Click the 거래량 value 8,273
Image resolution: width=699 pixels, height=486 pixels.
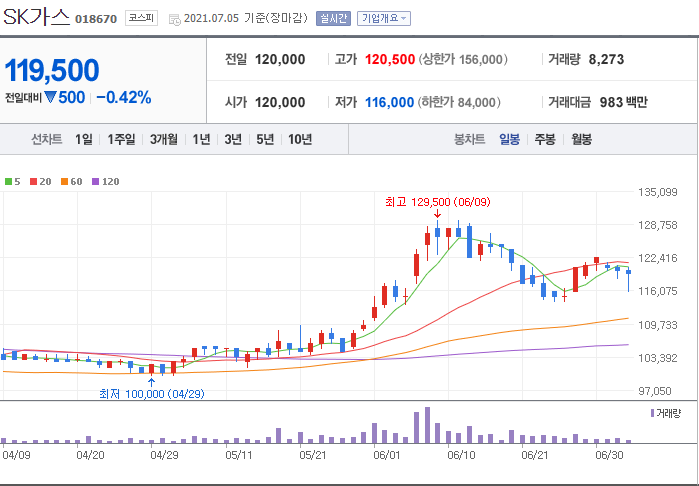(x=606, y=59)
